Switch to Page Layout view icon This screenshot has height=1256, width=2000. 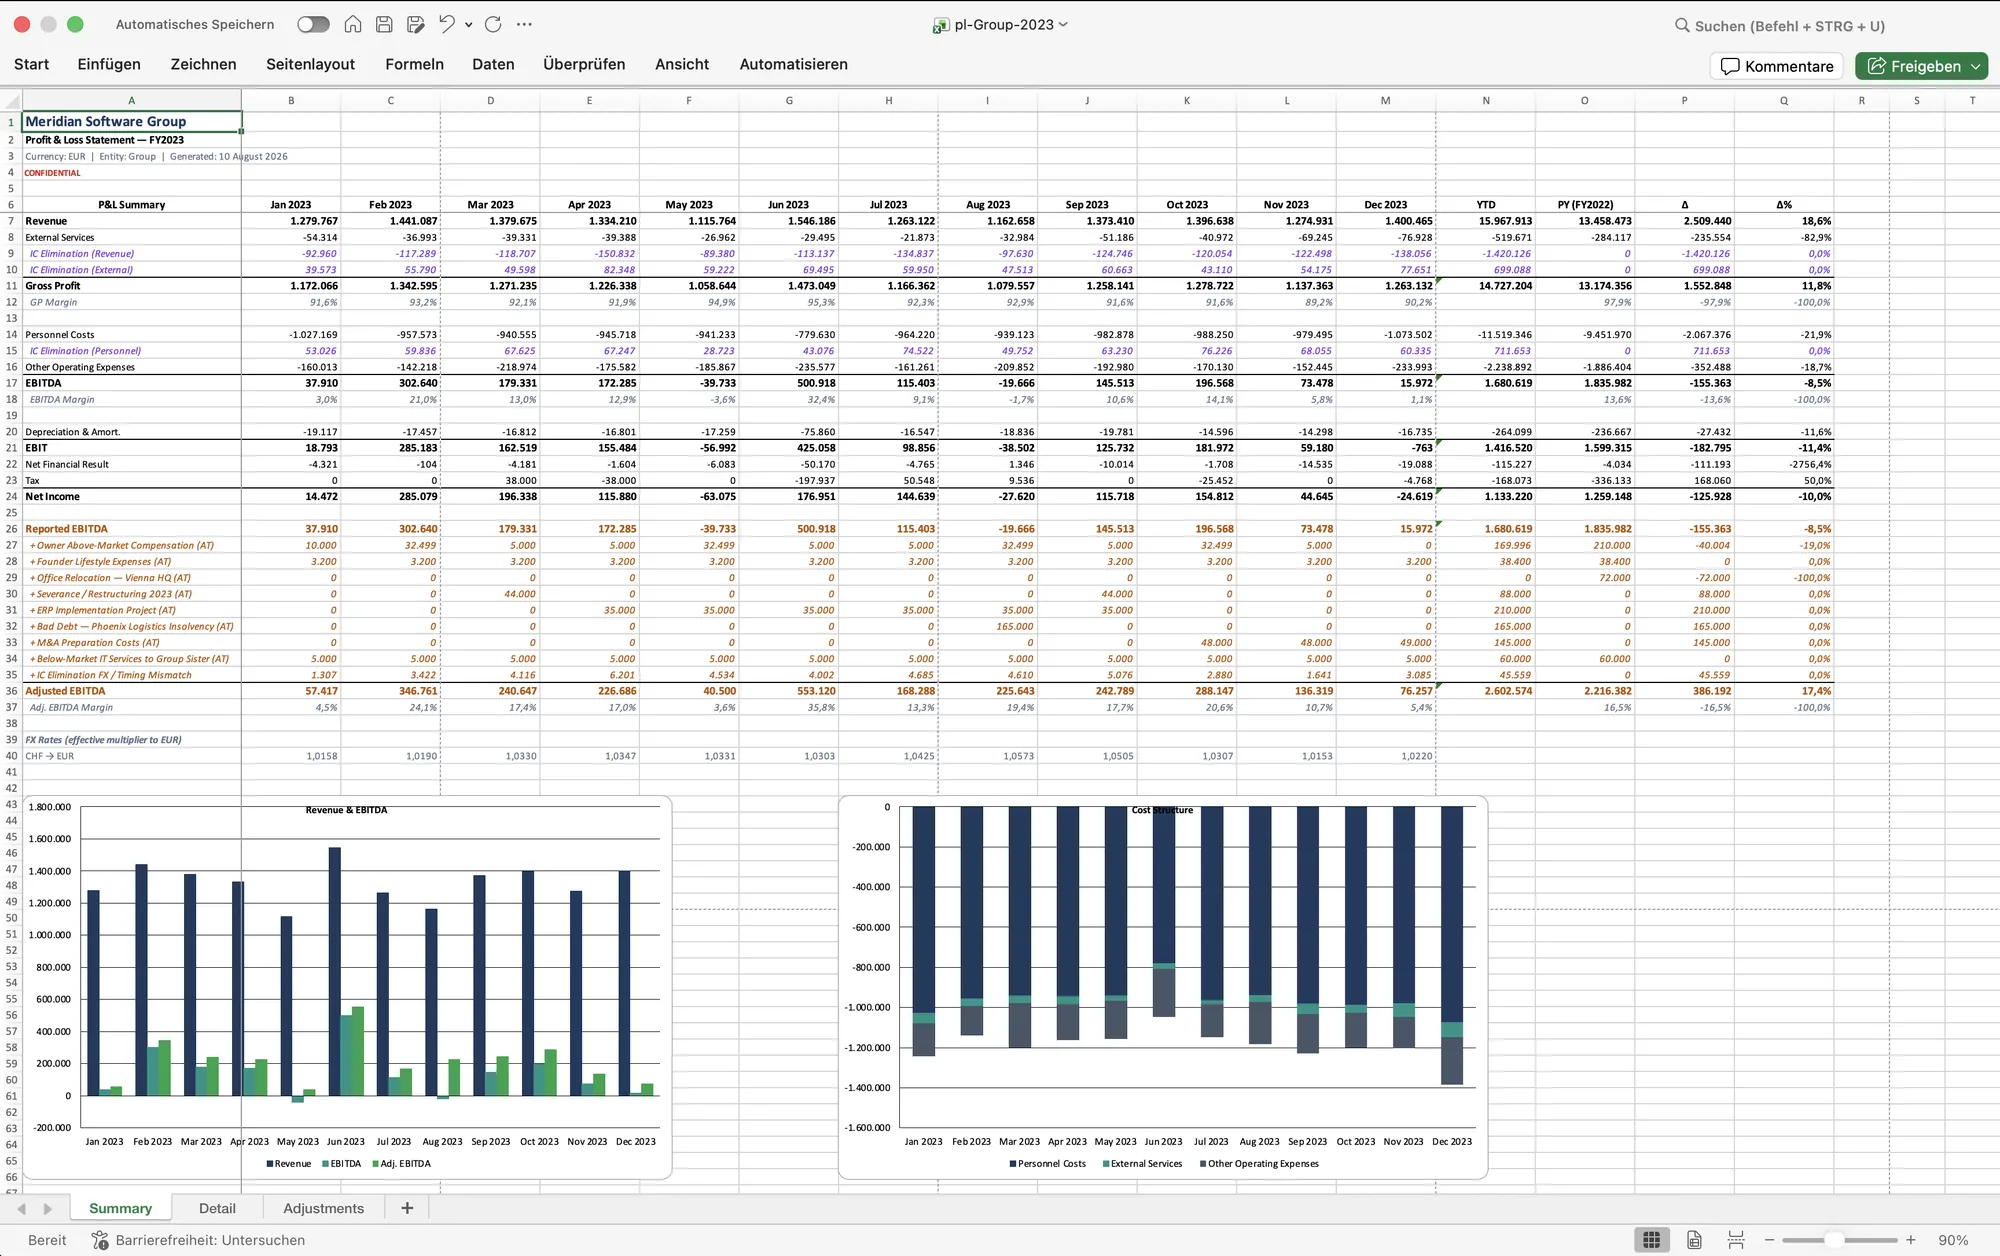coord(1694,1240)
